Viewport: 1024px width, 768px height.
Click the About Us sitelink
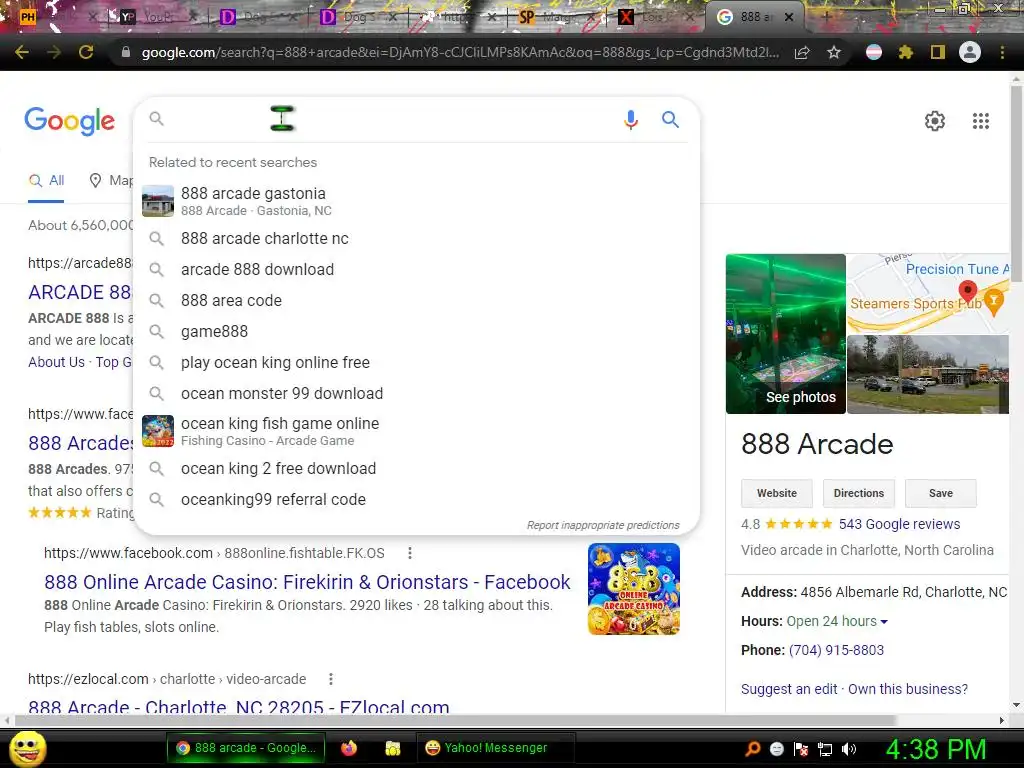click(x=56, y=362)
